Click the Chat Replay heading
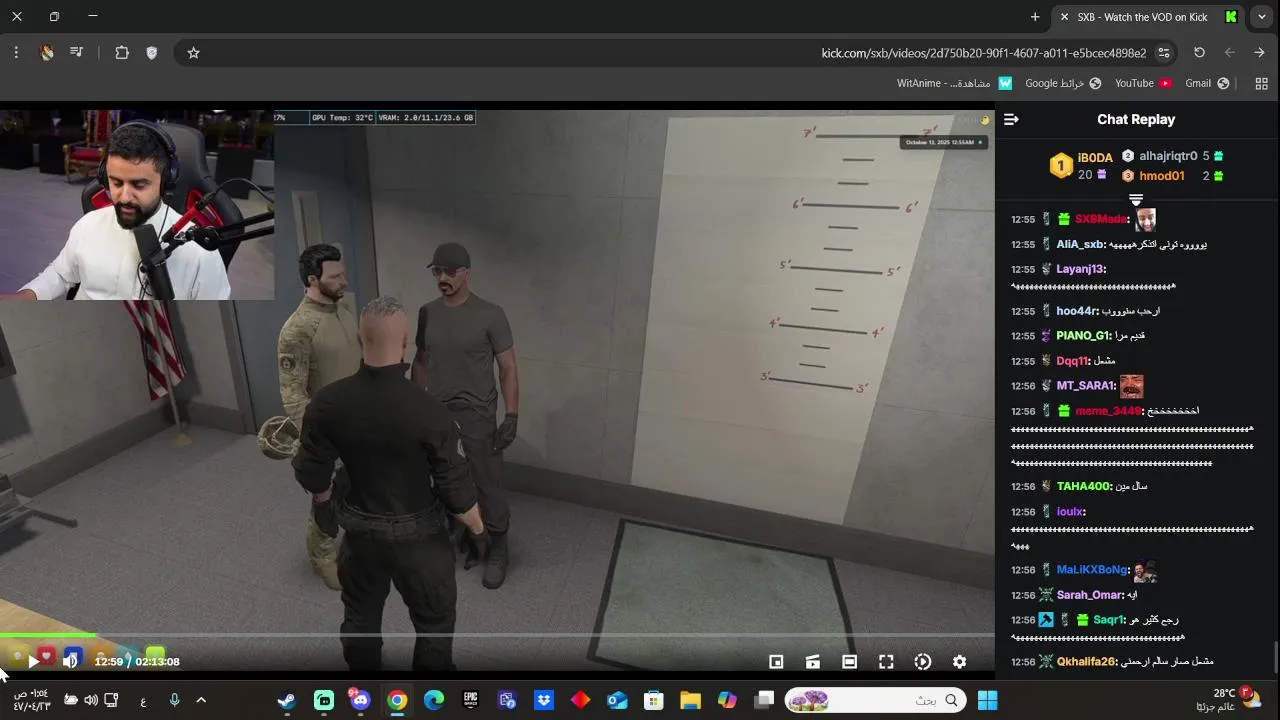Viewport: 1280px width, 720px height. (1136, 119)
